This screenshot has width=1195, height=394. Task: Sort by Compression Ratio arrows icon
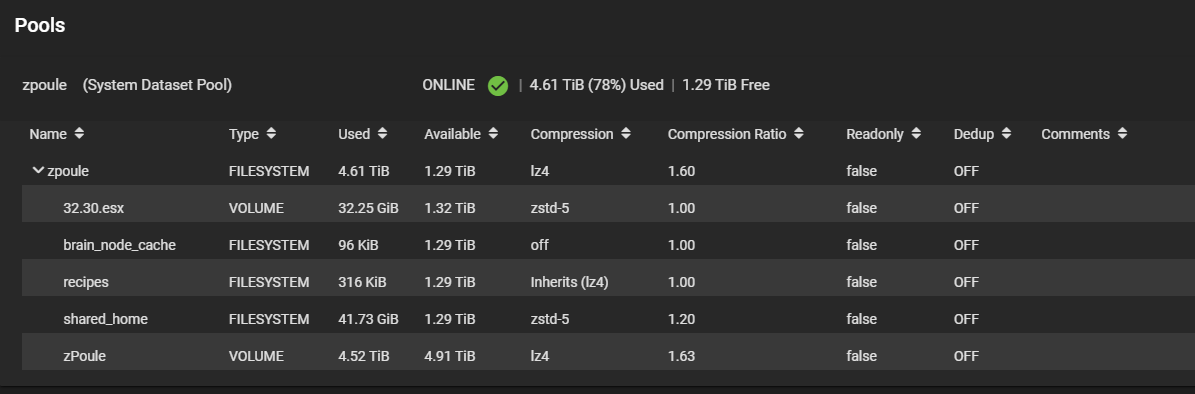(799, 133)
